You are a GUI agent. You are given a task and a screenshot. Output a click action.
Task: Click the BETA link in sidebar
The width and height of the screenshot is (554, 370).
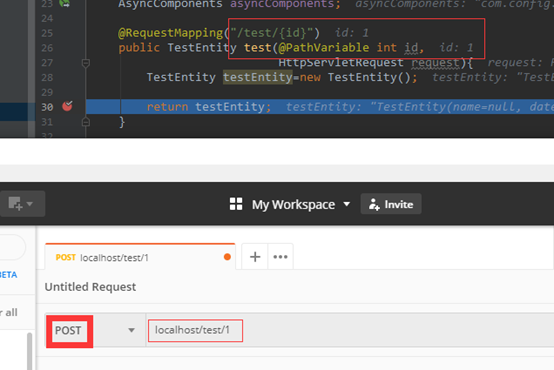click(8, 275)
